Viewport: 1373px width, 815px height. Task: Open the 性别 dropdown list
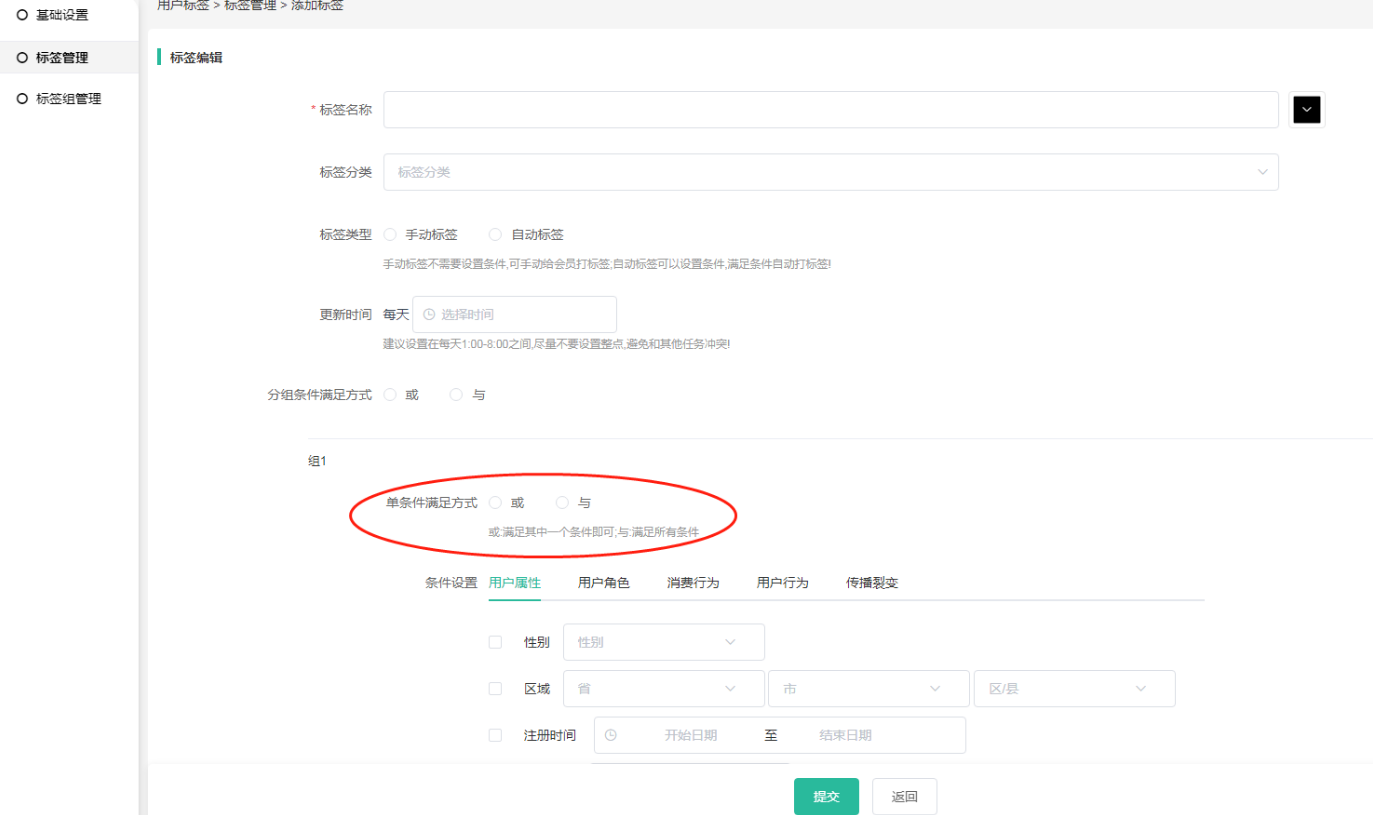[664, 642]
